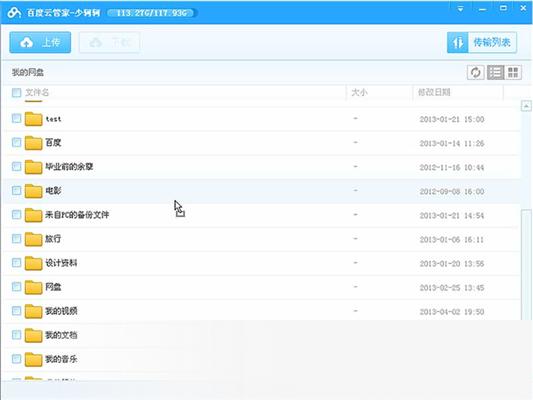Viewport: 533px width, 400px height.
Task: Minimize the Baidu cloud window
Action: tap(482, 9)
